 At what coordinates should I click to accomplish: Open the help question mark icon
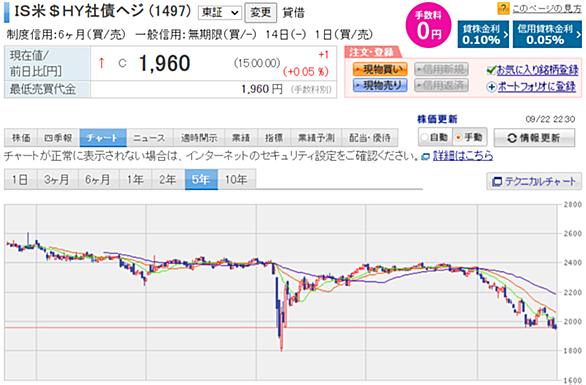pos(503,8)
